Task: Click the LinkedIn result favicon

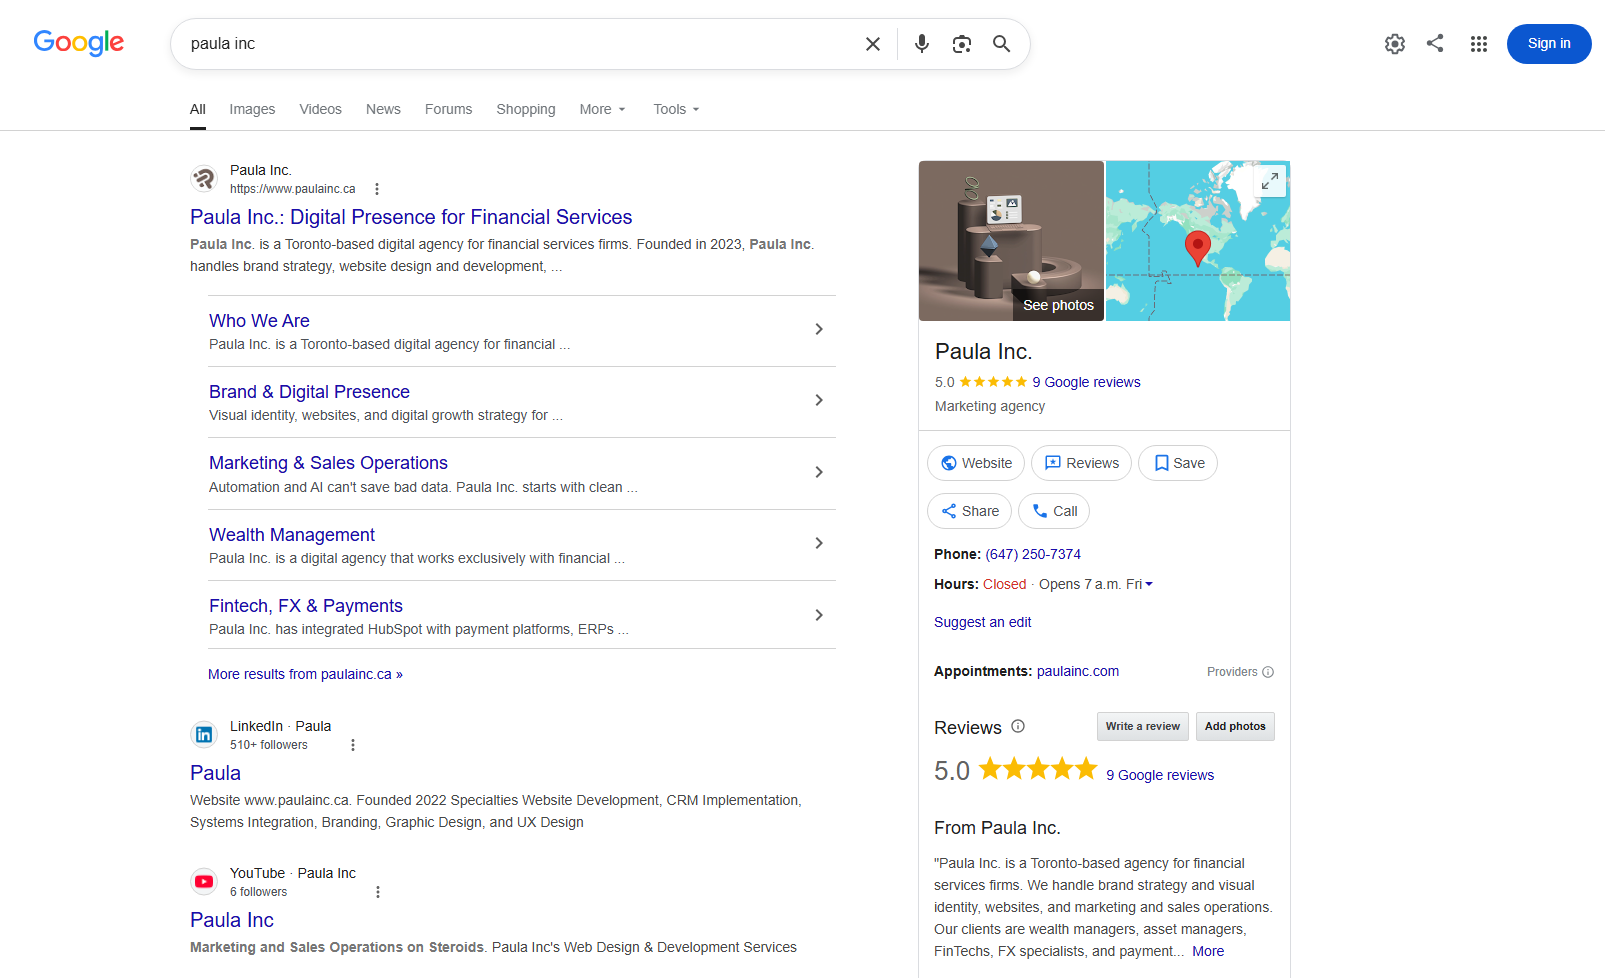Action: 204,735
